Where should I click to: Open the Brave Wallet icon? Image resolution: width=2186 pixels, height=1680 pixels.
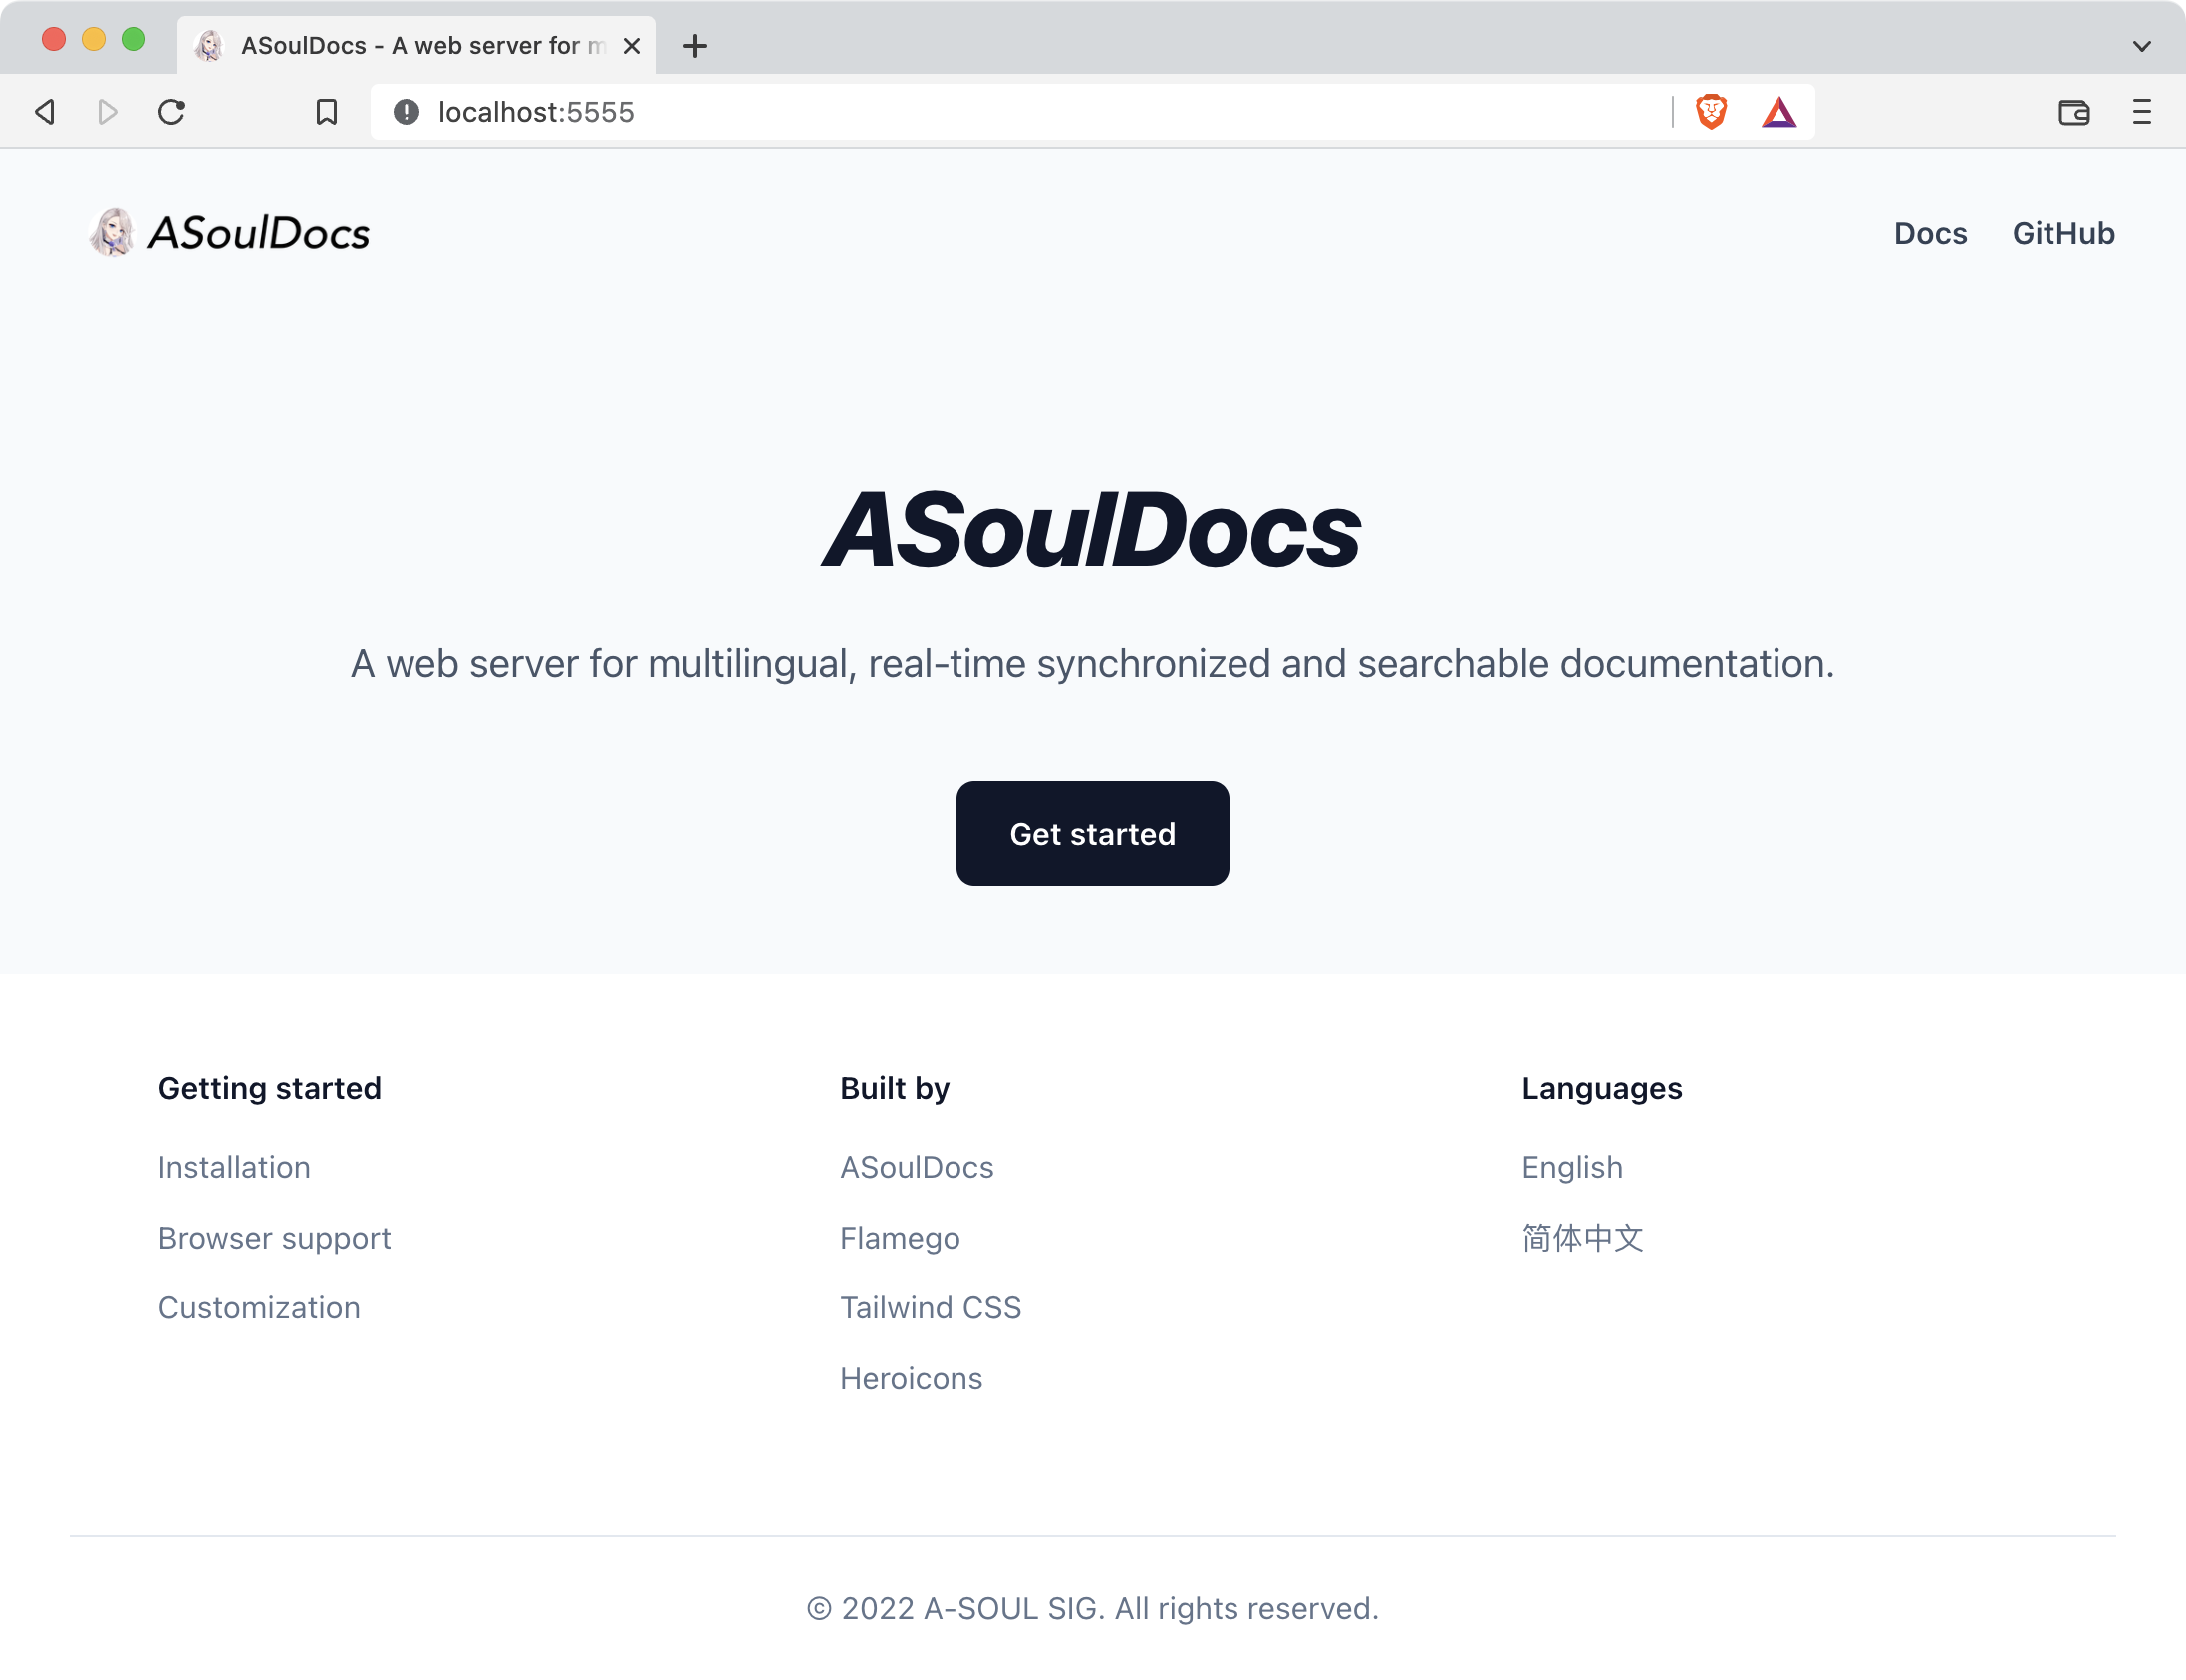tap(2074, 111)
